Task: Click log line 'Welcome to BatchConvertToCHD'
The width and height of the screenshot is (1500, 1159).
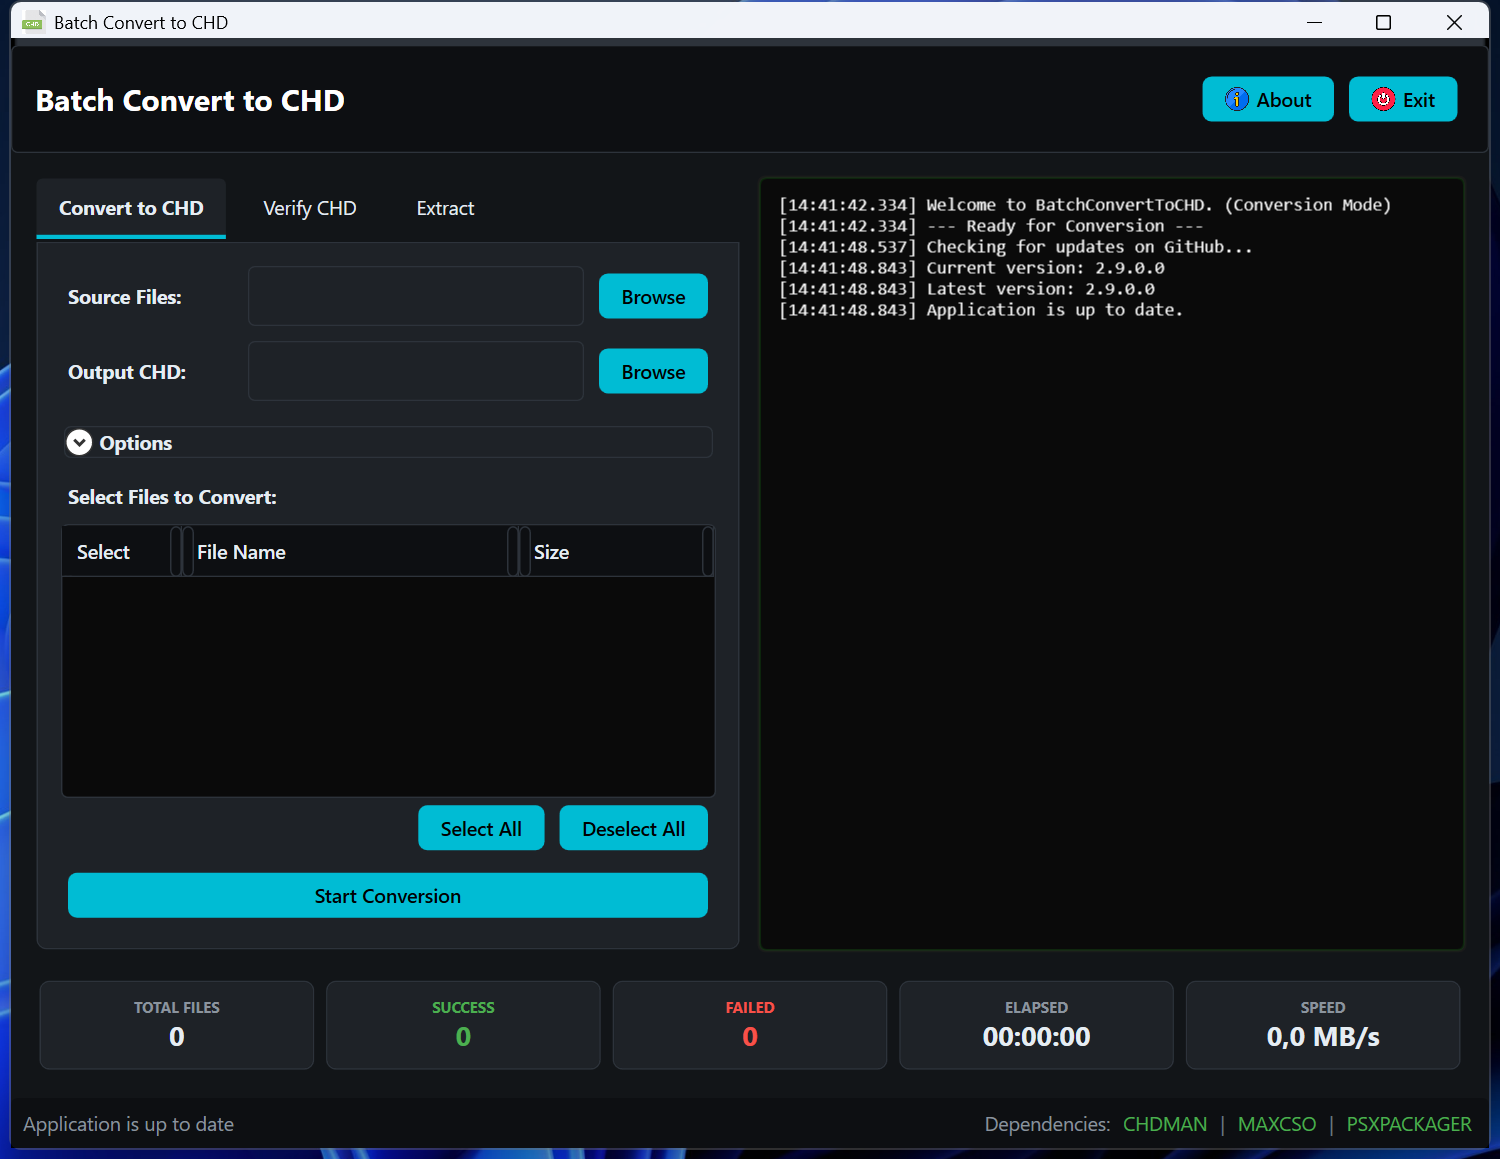Action: point(1085,205)
